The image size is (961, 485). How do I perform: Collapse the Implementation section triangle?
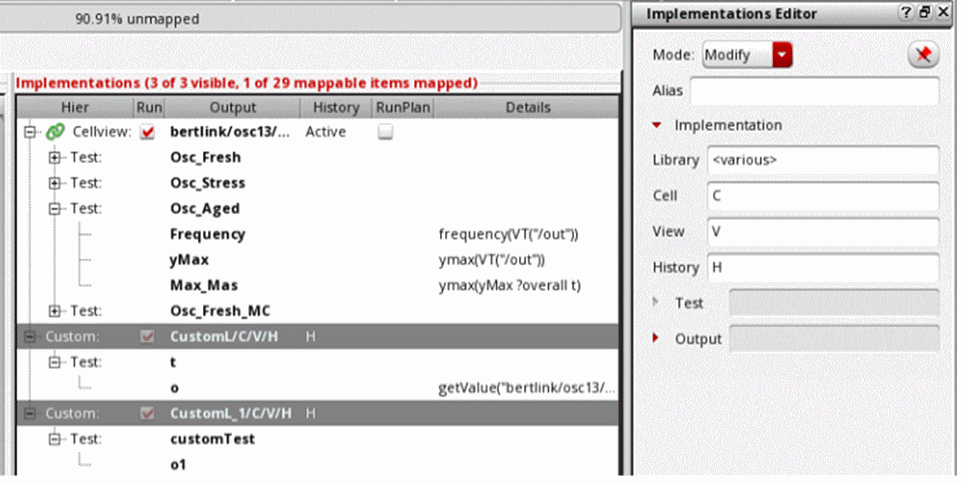[657, 125]
